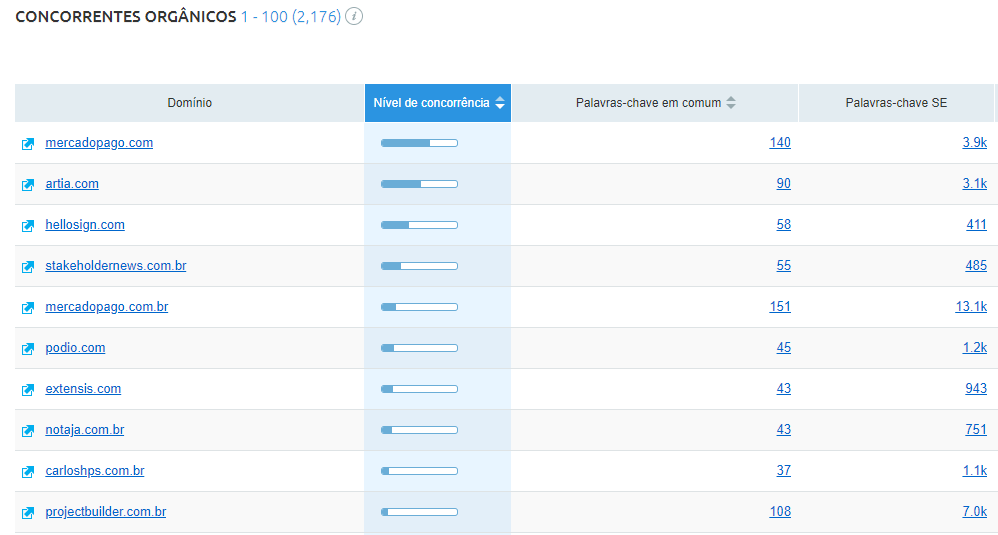
Task: Click the competition level bar for artia.com
Action: 419,184
